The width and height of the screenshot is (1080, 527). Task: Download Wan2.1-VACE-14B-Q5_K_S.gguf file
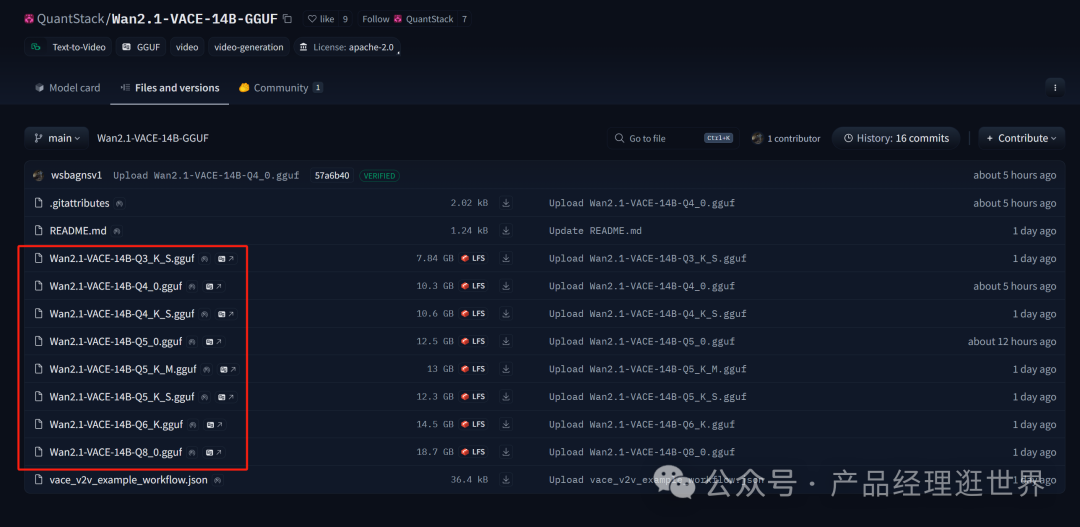[x=506, y=397]
